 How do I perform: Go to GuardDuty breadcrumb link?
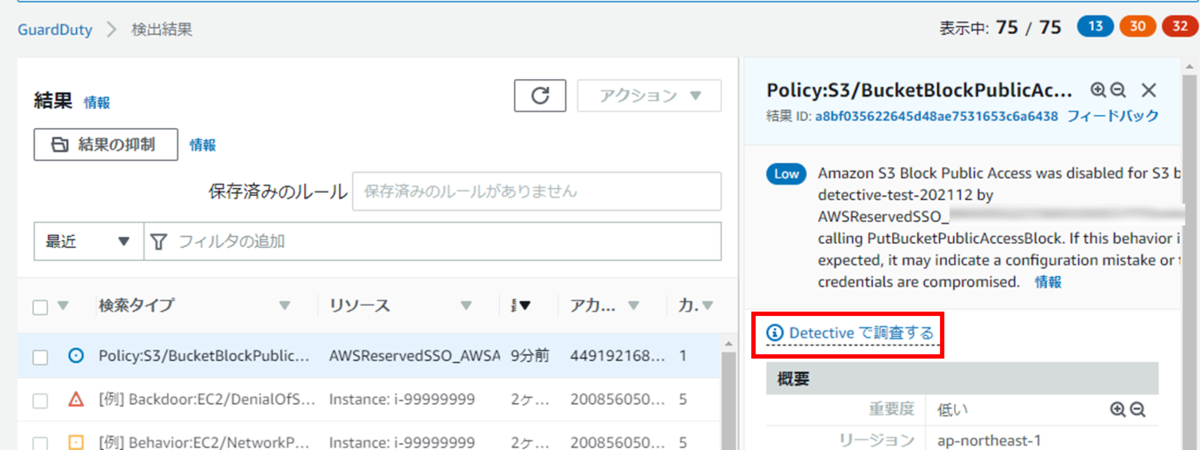tap(55, 29)
